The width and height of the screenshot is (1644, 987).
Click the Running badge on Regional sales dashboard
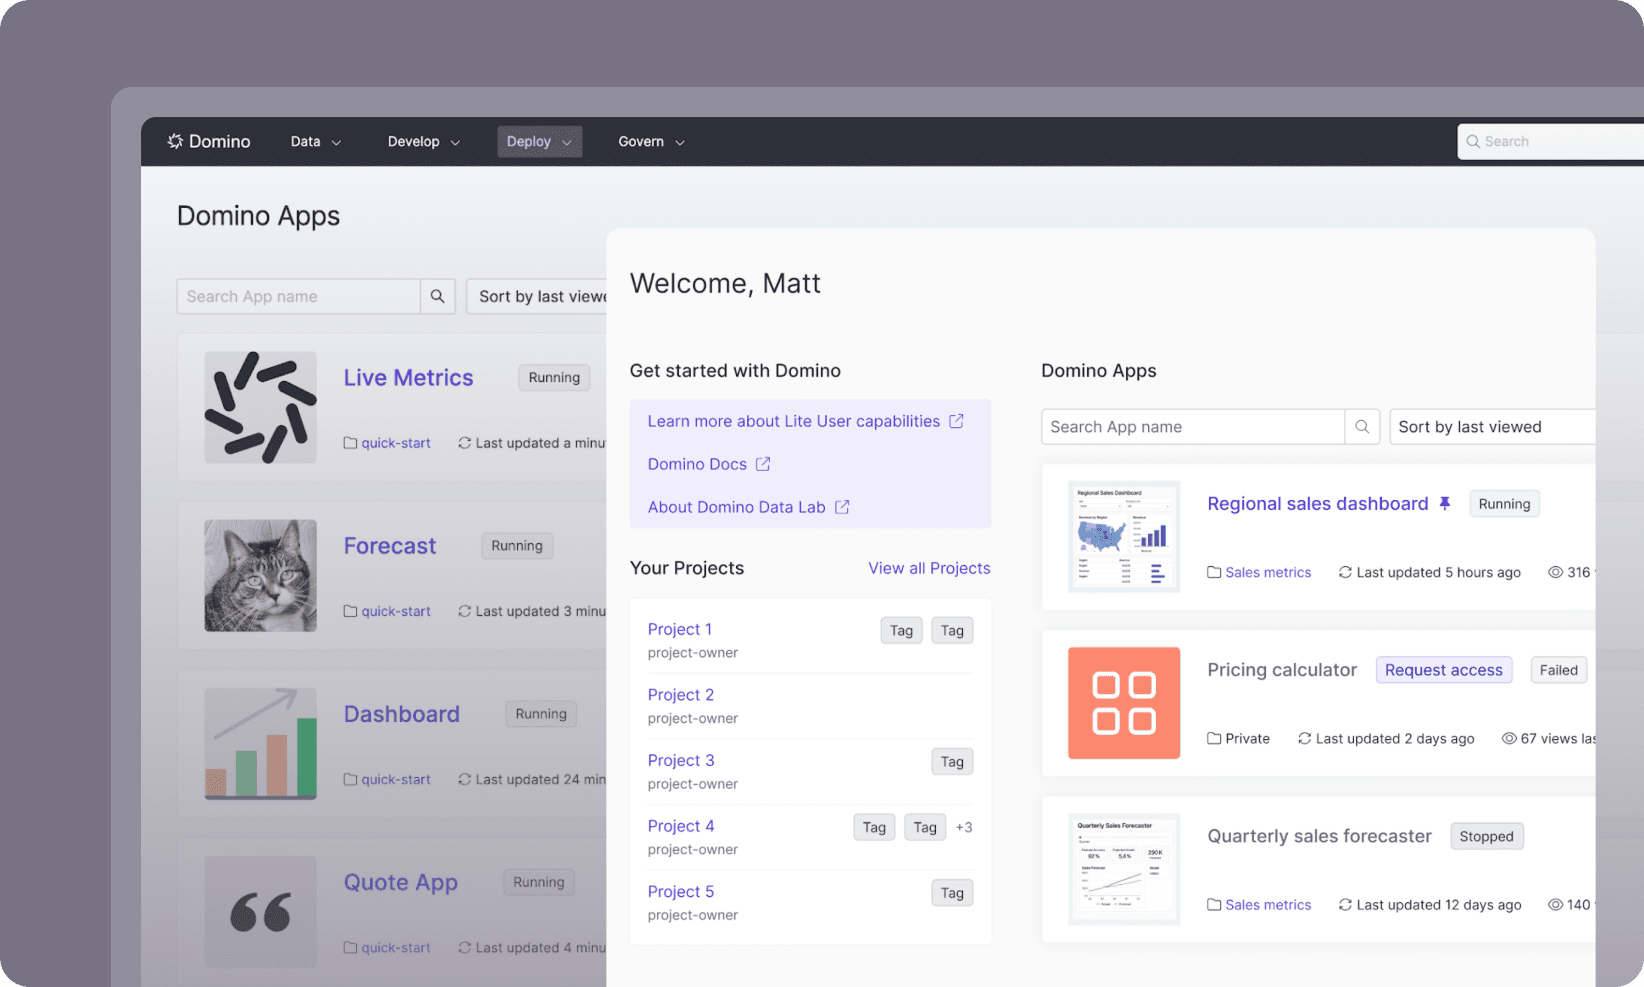coord(1504,504)
